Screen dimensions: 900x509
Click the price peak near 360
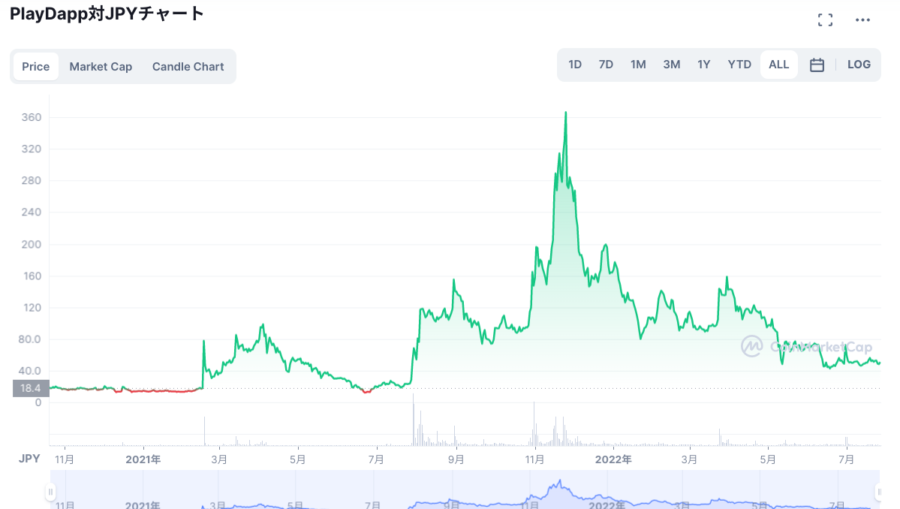tap(566, 112)
